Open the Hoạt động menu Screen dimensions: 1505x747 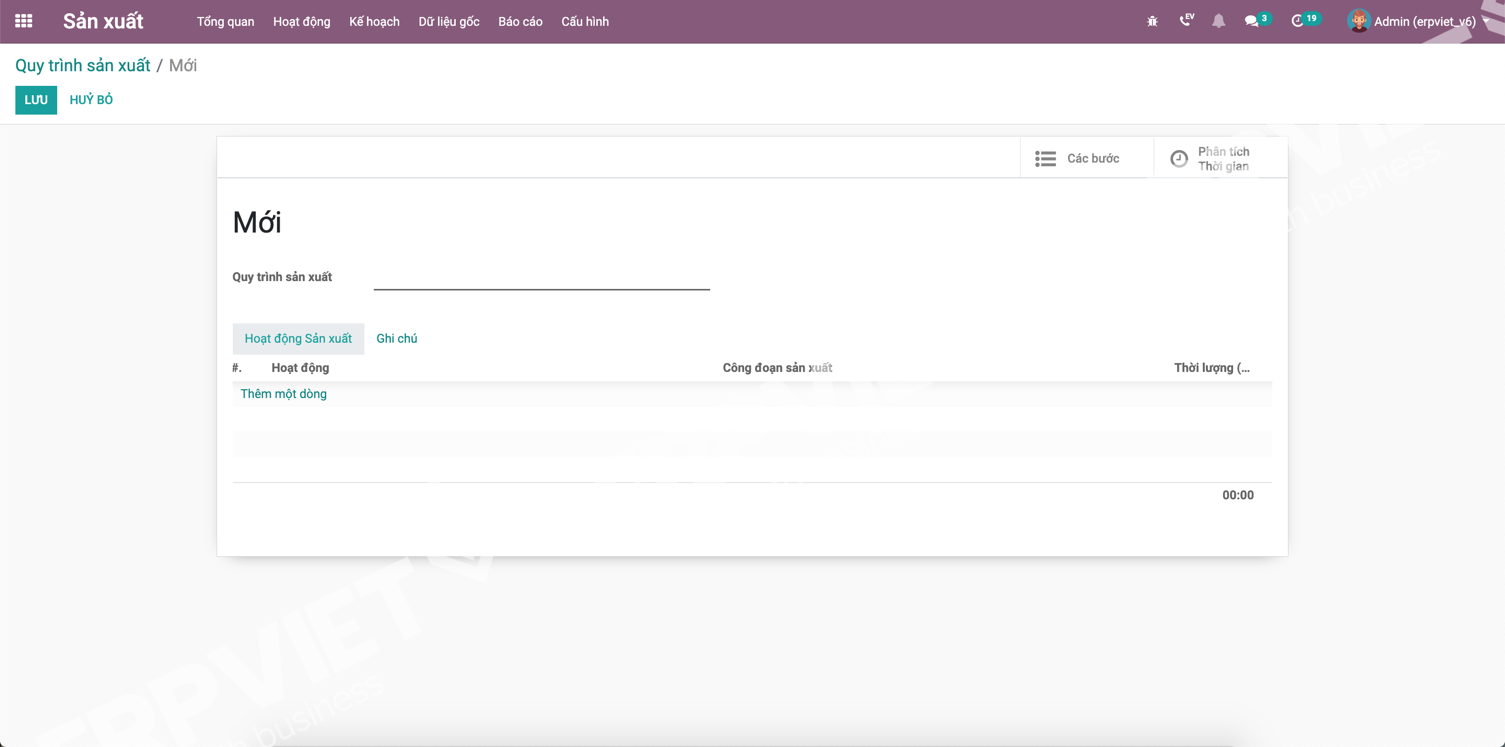pos(301,22)
